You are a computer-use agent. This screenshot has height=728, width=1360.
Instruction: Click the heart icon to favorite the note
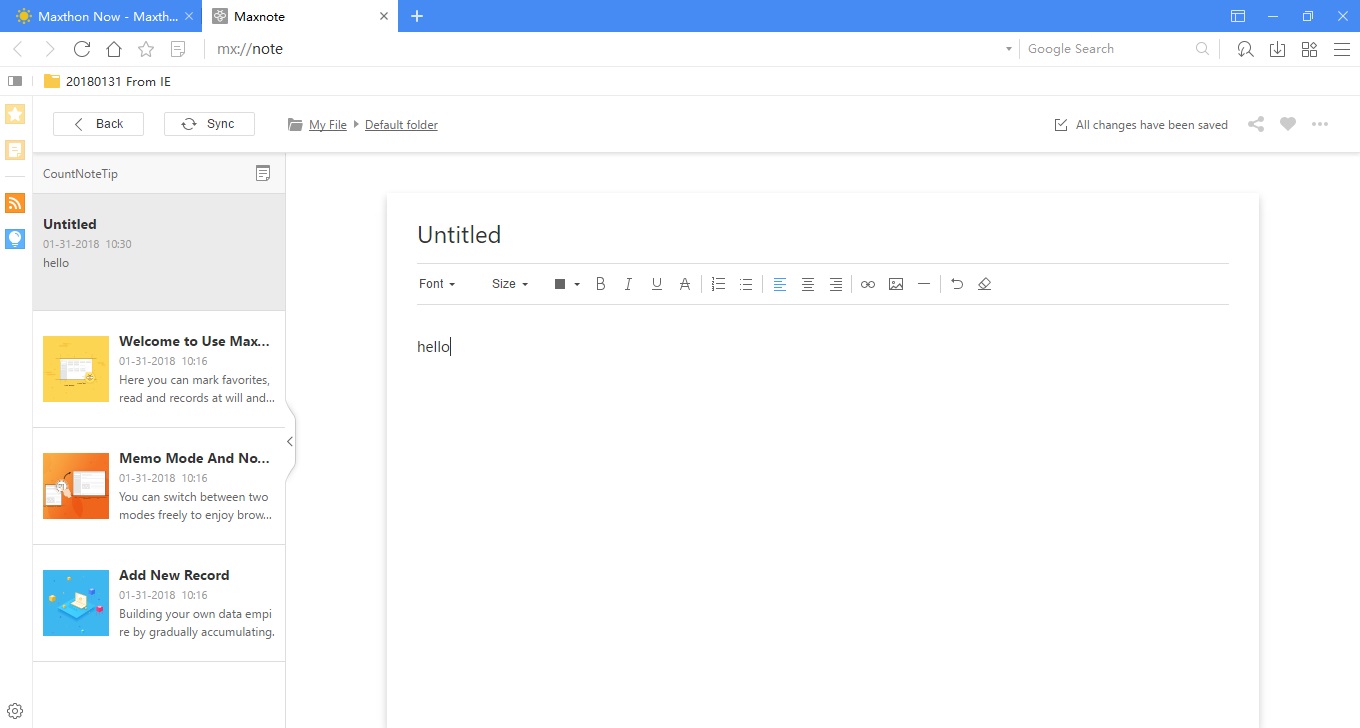click(1287, 123)
